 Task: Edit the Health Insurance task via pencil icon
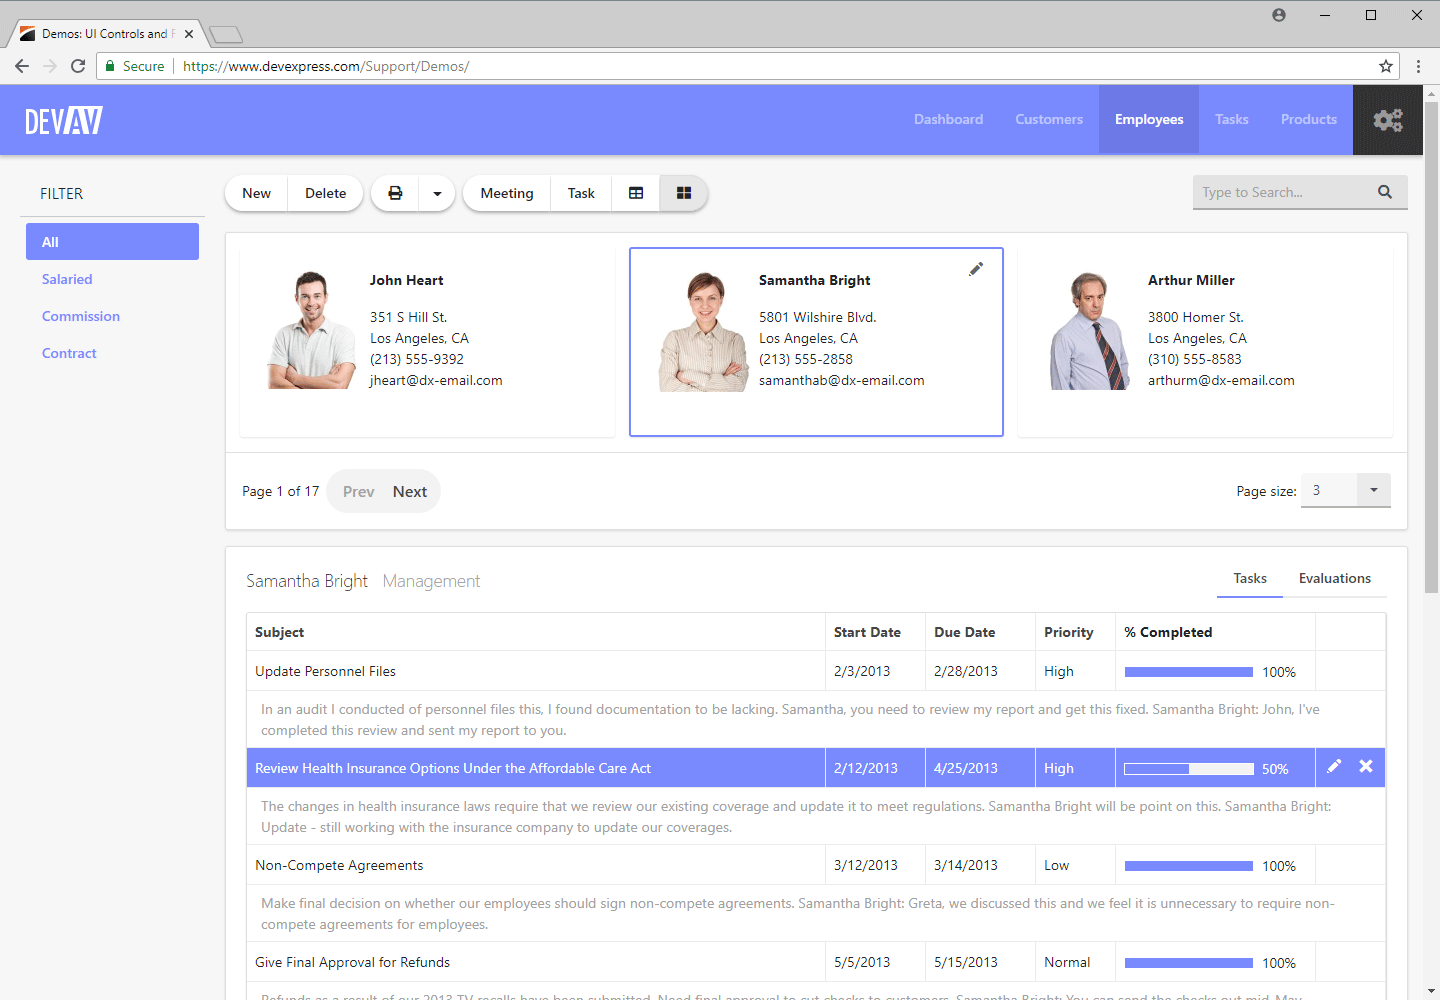click(1334, 765)
